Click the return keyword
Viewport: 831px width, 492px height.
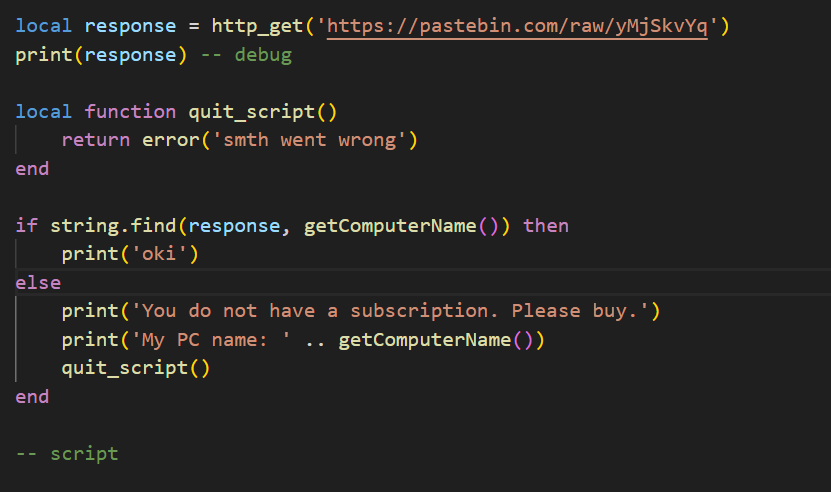pos(96,140)
